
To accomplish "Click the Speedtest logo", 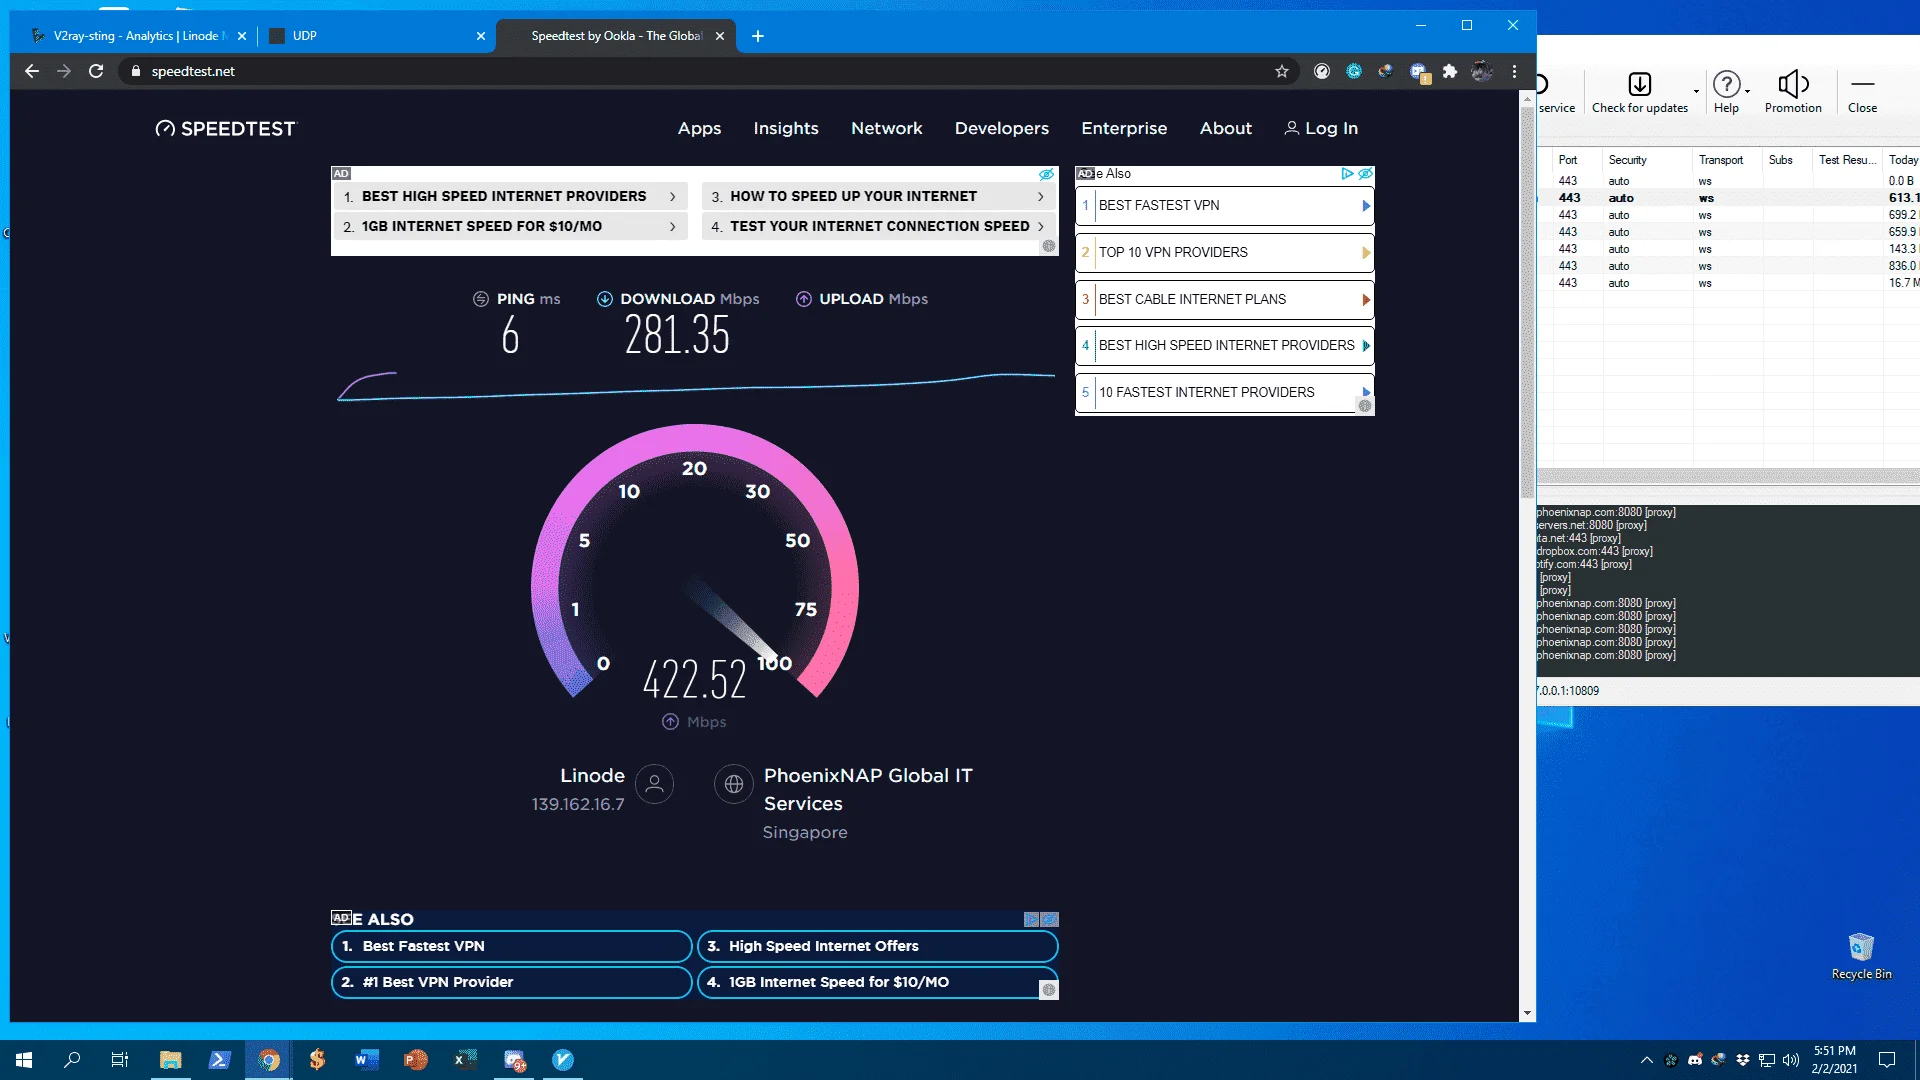I will (x=226, y=129).
